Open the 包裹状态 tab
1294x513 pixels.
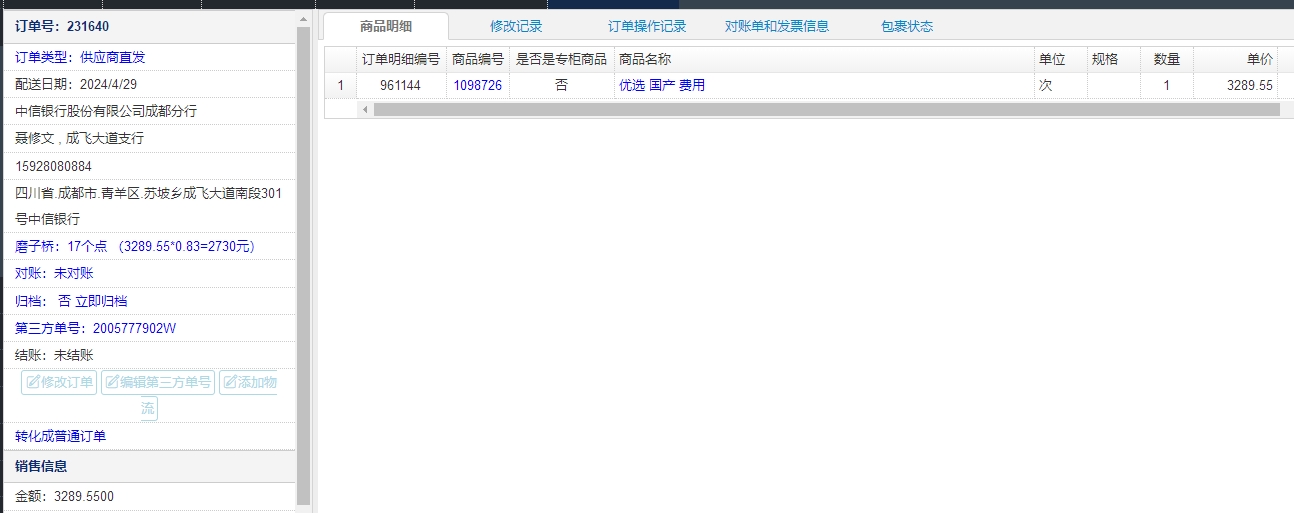click(x=907, y=26)
